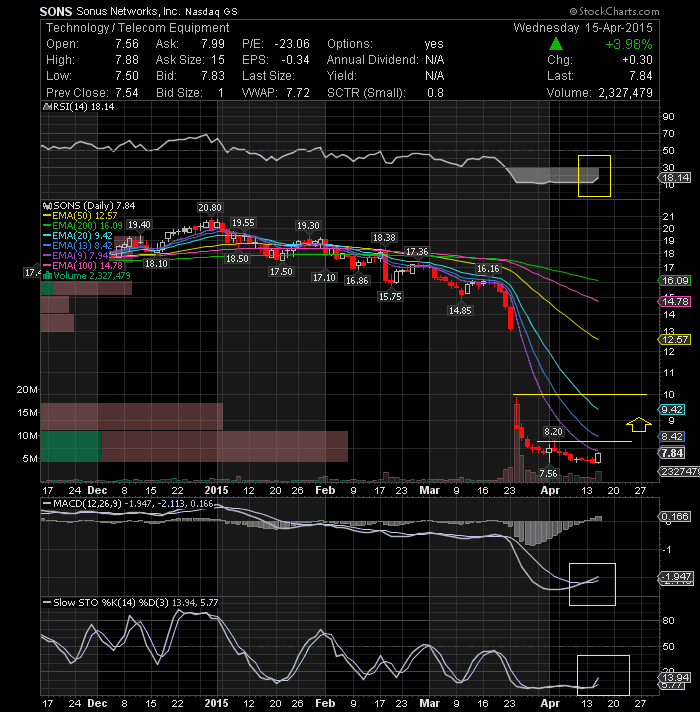Viewport: 700px width, 712px height.
Task: Click the 16.16 price label on chart
Action: tap(488, 269)
